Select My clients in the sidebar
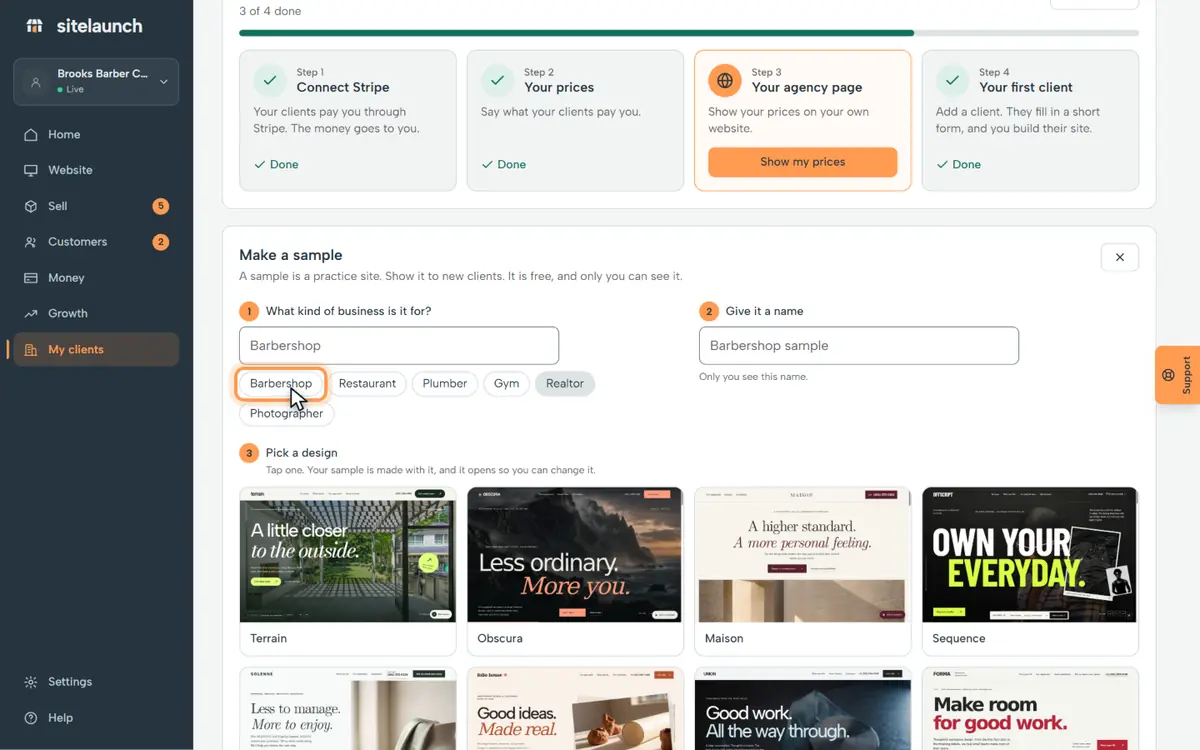 [x=96, y=349]
